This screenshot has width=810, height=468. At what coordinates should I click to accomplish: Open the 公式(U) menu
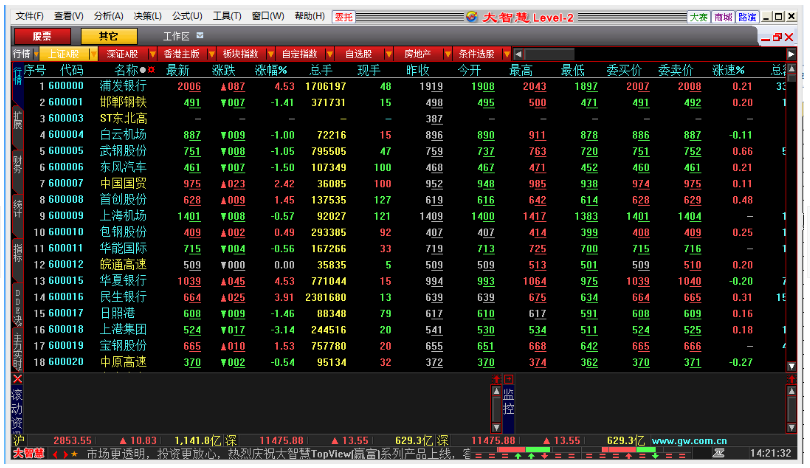coord(187,17)
